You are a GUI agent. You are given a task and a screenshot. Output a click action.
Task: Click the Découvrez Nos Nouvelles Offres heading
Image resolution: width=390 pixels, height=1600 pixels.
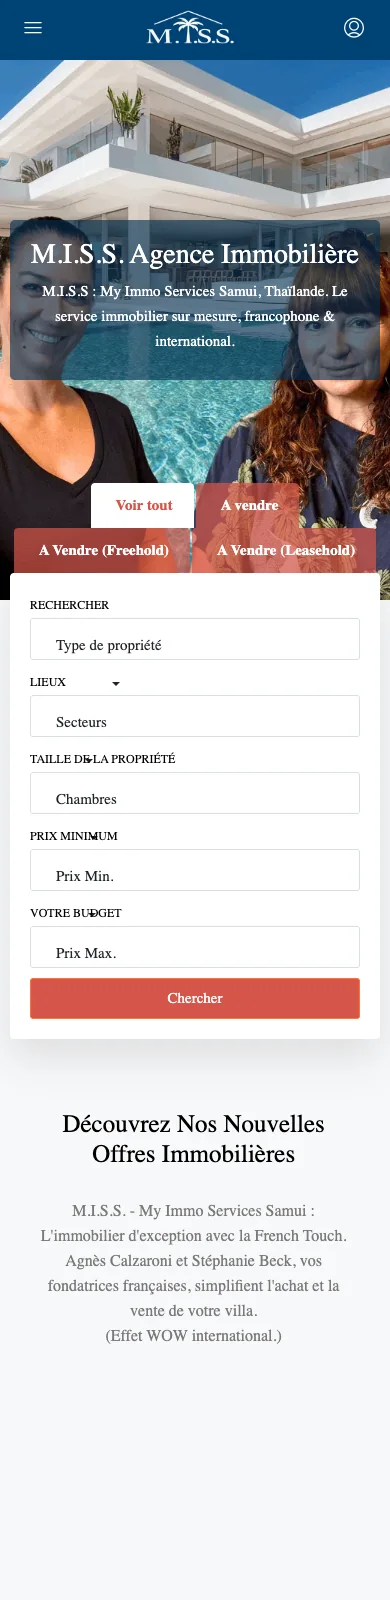point(194,1138)
